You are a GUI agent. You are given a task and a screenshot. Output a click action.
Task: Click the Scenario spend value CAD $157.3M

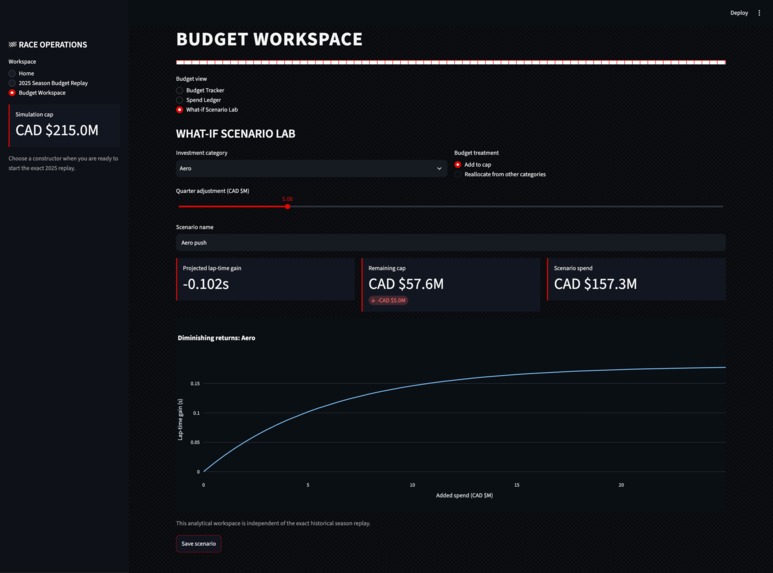pyautogui.click(x=595, y=284)
